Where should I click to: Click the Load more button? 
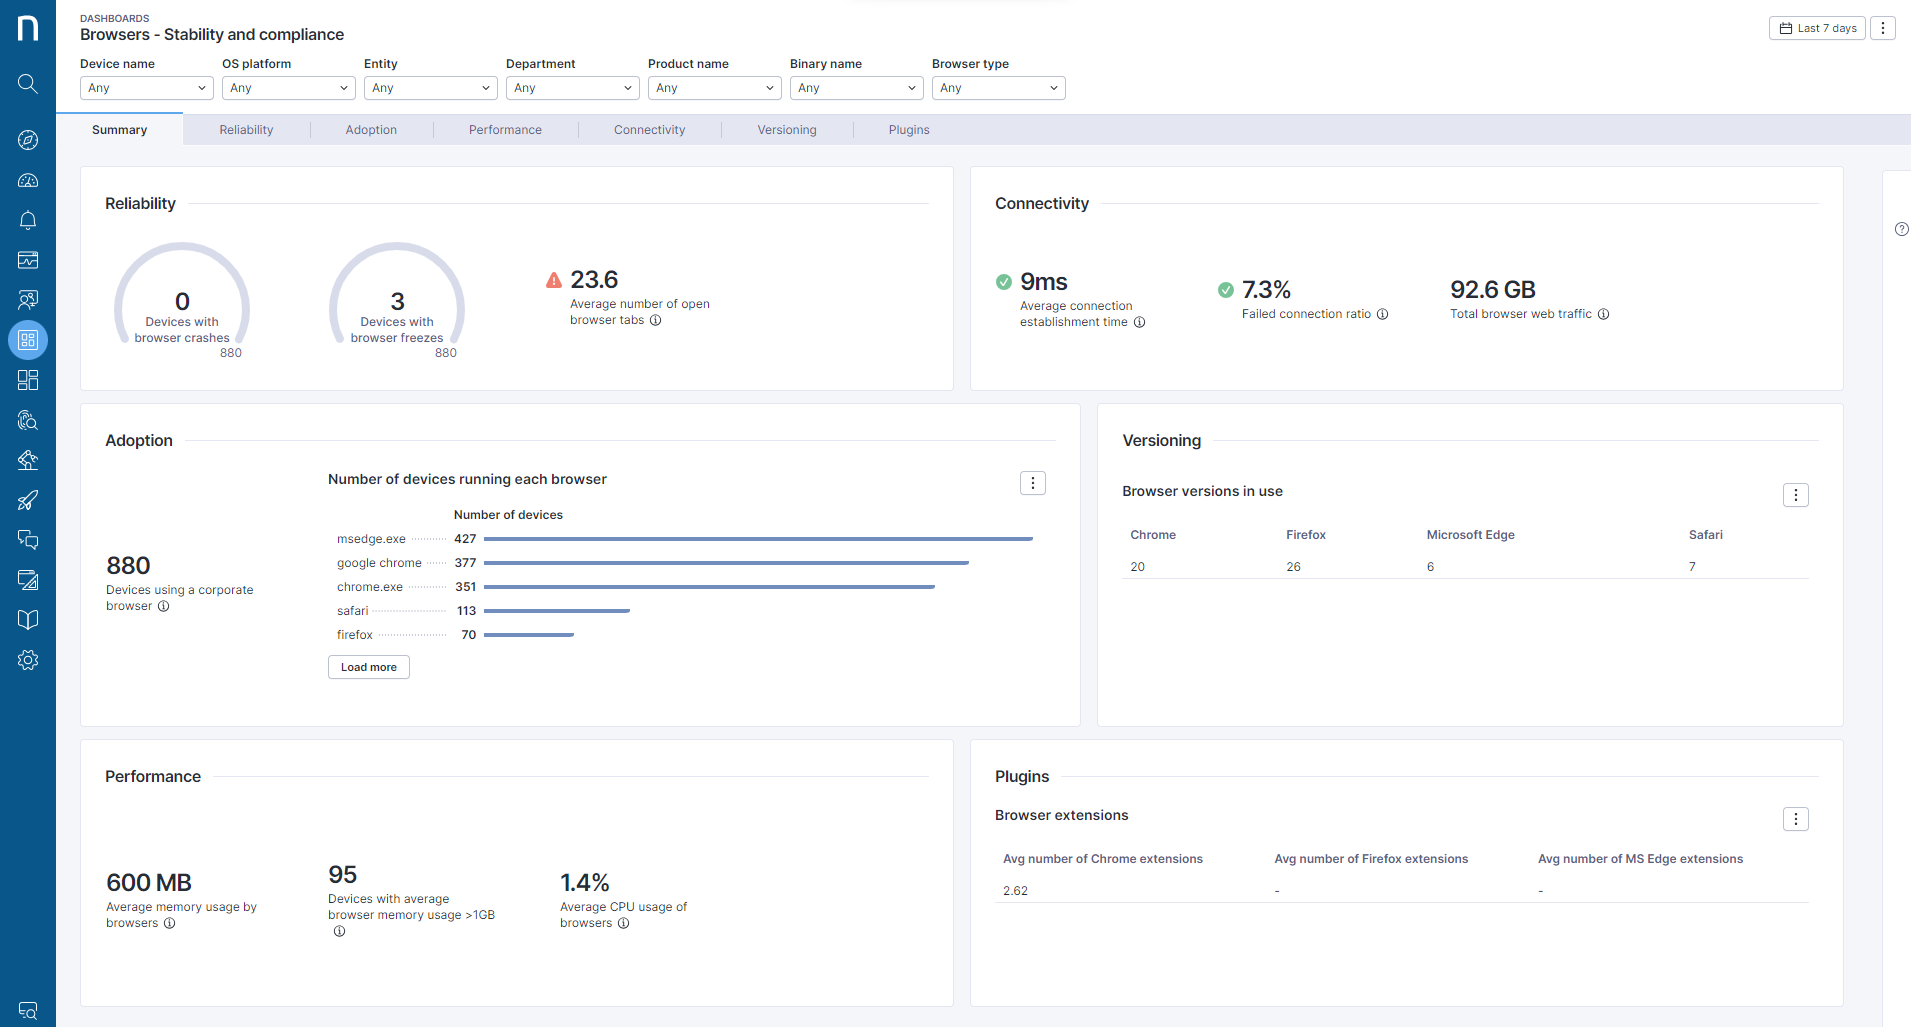tap(369, 667)
